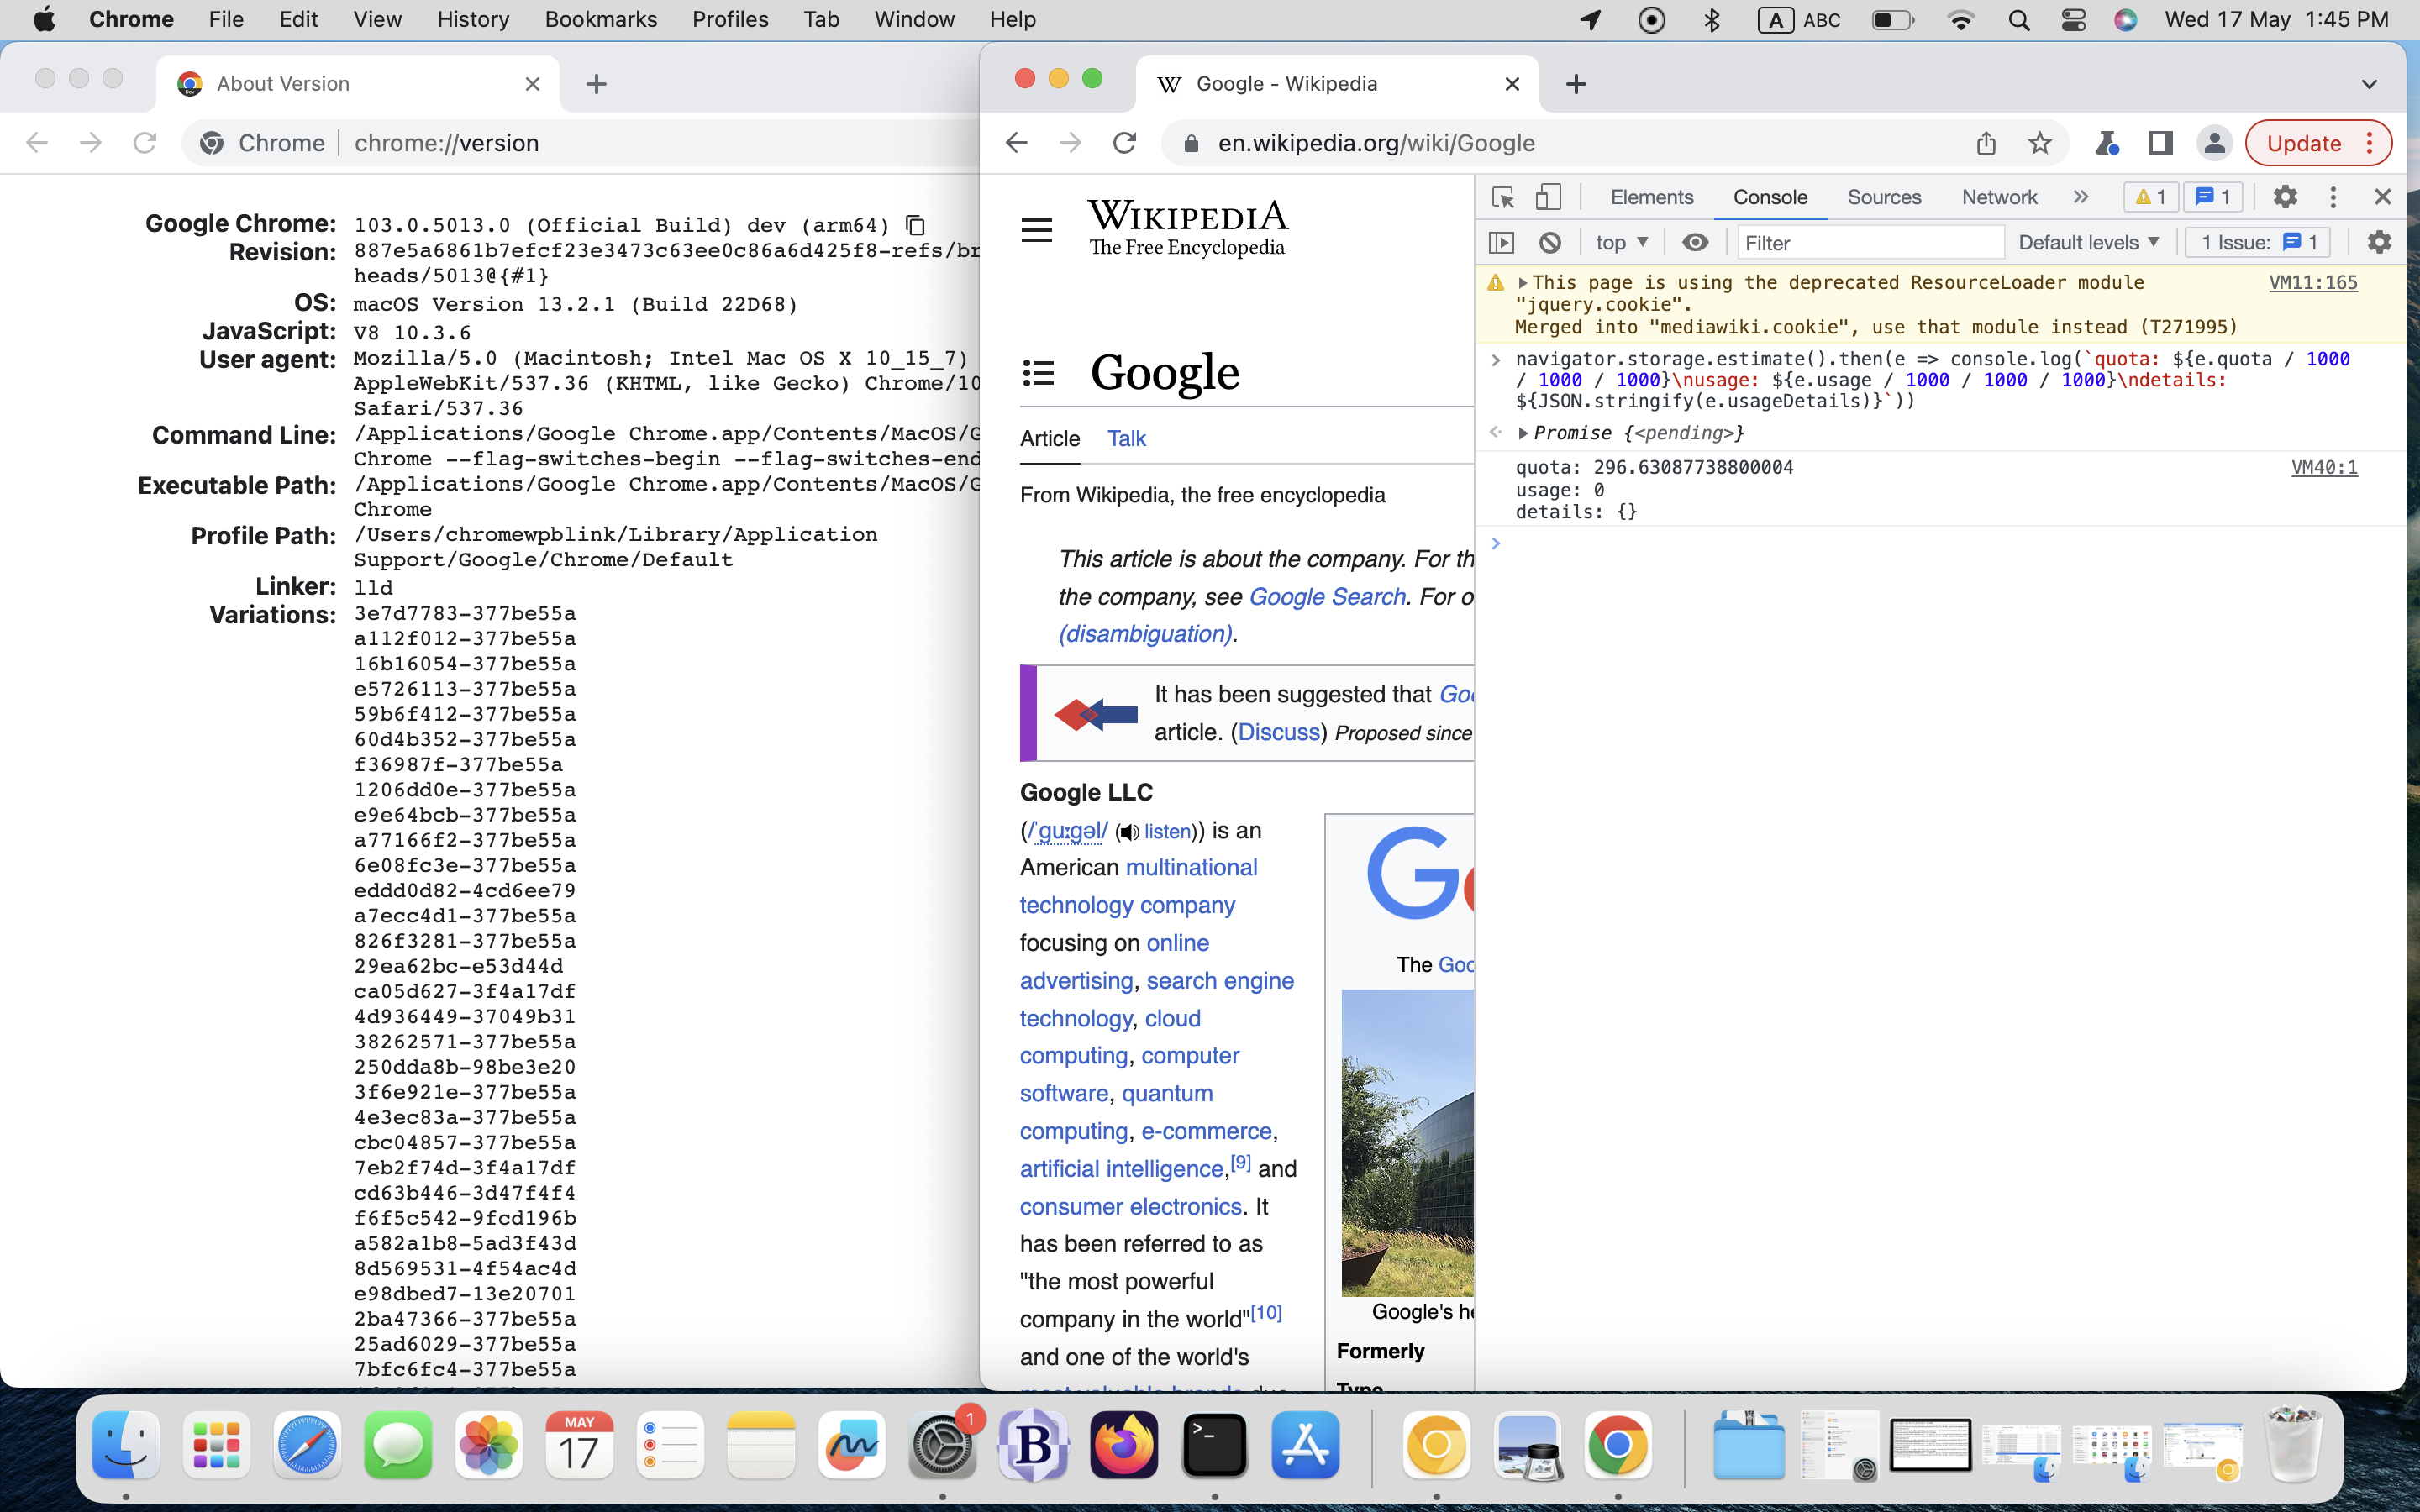Viewport: 2420px width, 1512px height.
Task: Open the History menu
Action: [x=473, y=19]
